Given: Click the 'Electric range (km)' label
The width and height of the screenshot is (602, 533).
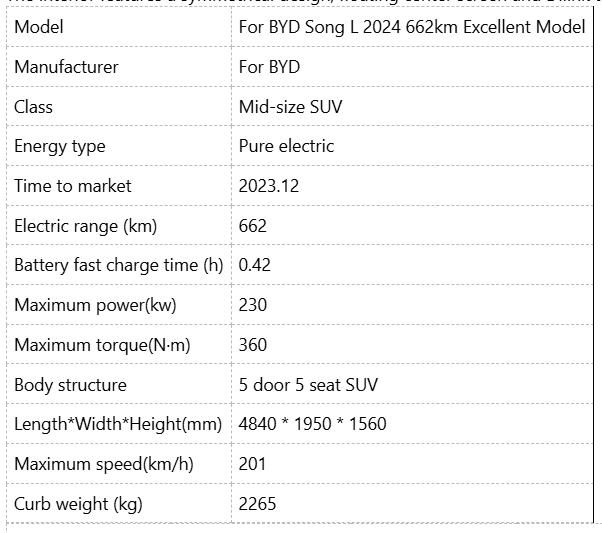Looking at the screenshot, I should coord(86,226).
